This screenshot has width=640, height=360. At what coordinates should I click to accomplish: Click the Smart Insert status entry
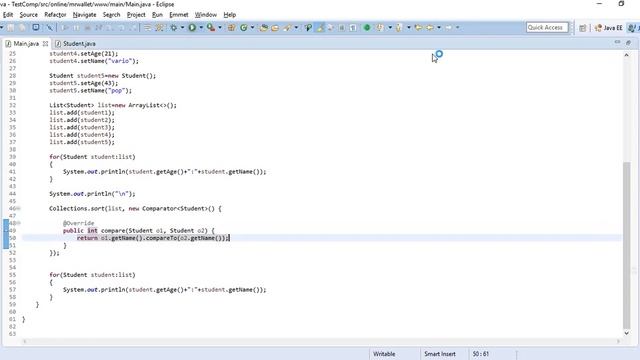[440, 354]
